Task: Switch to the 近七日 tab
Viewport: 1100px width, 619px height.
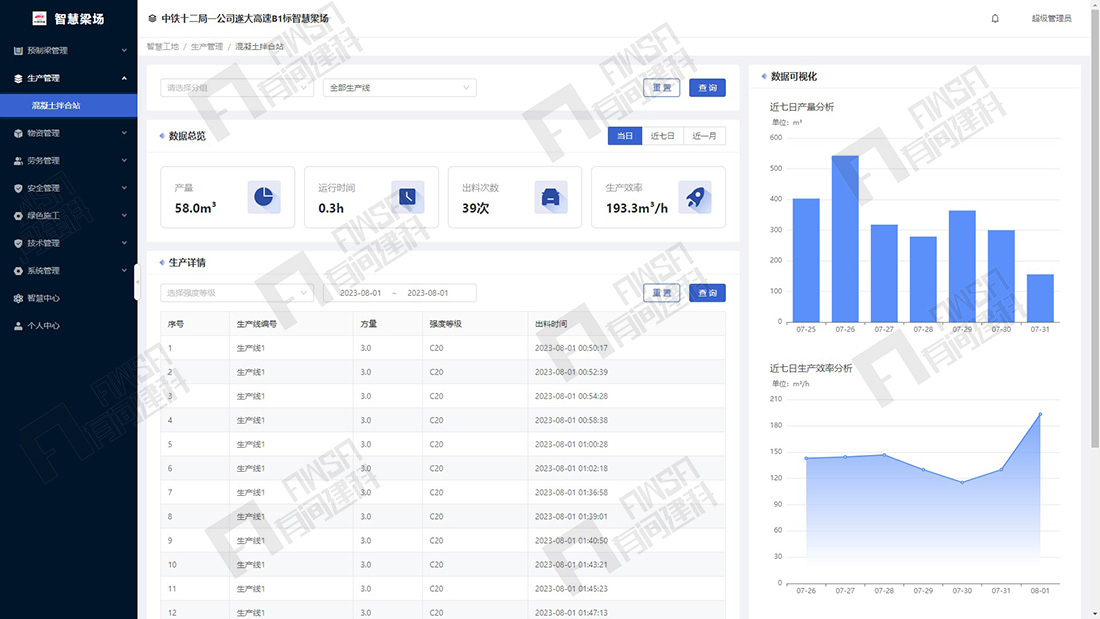Action: coord(662,136)
